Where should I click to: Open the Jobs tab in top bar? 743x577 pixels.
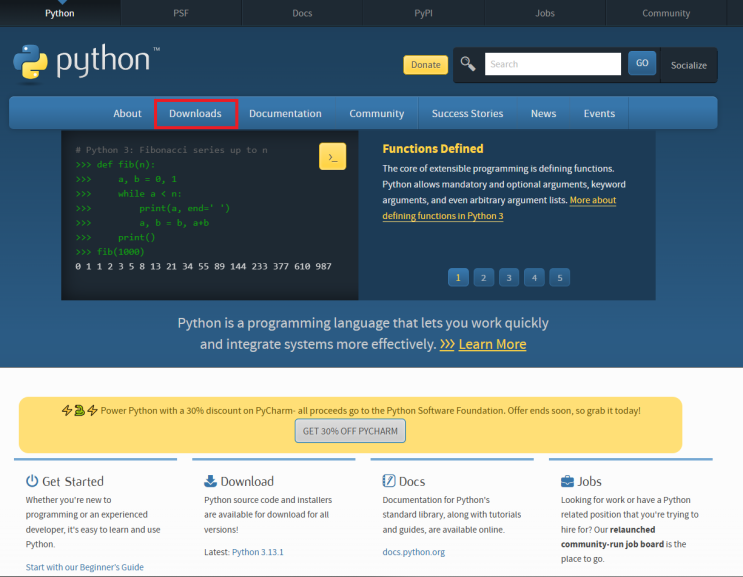[x=545, y=13]
